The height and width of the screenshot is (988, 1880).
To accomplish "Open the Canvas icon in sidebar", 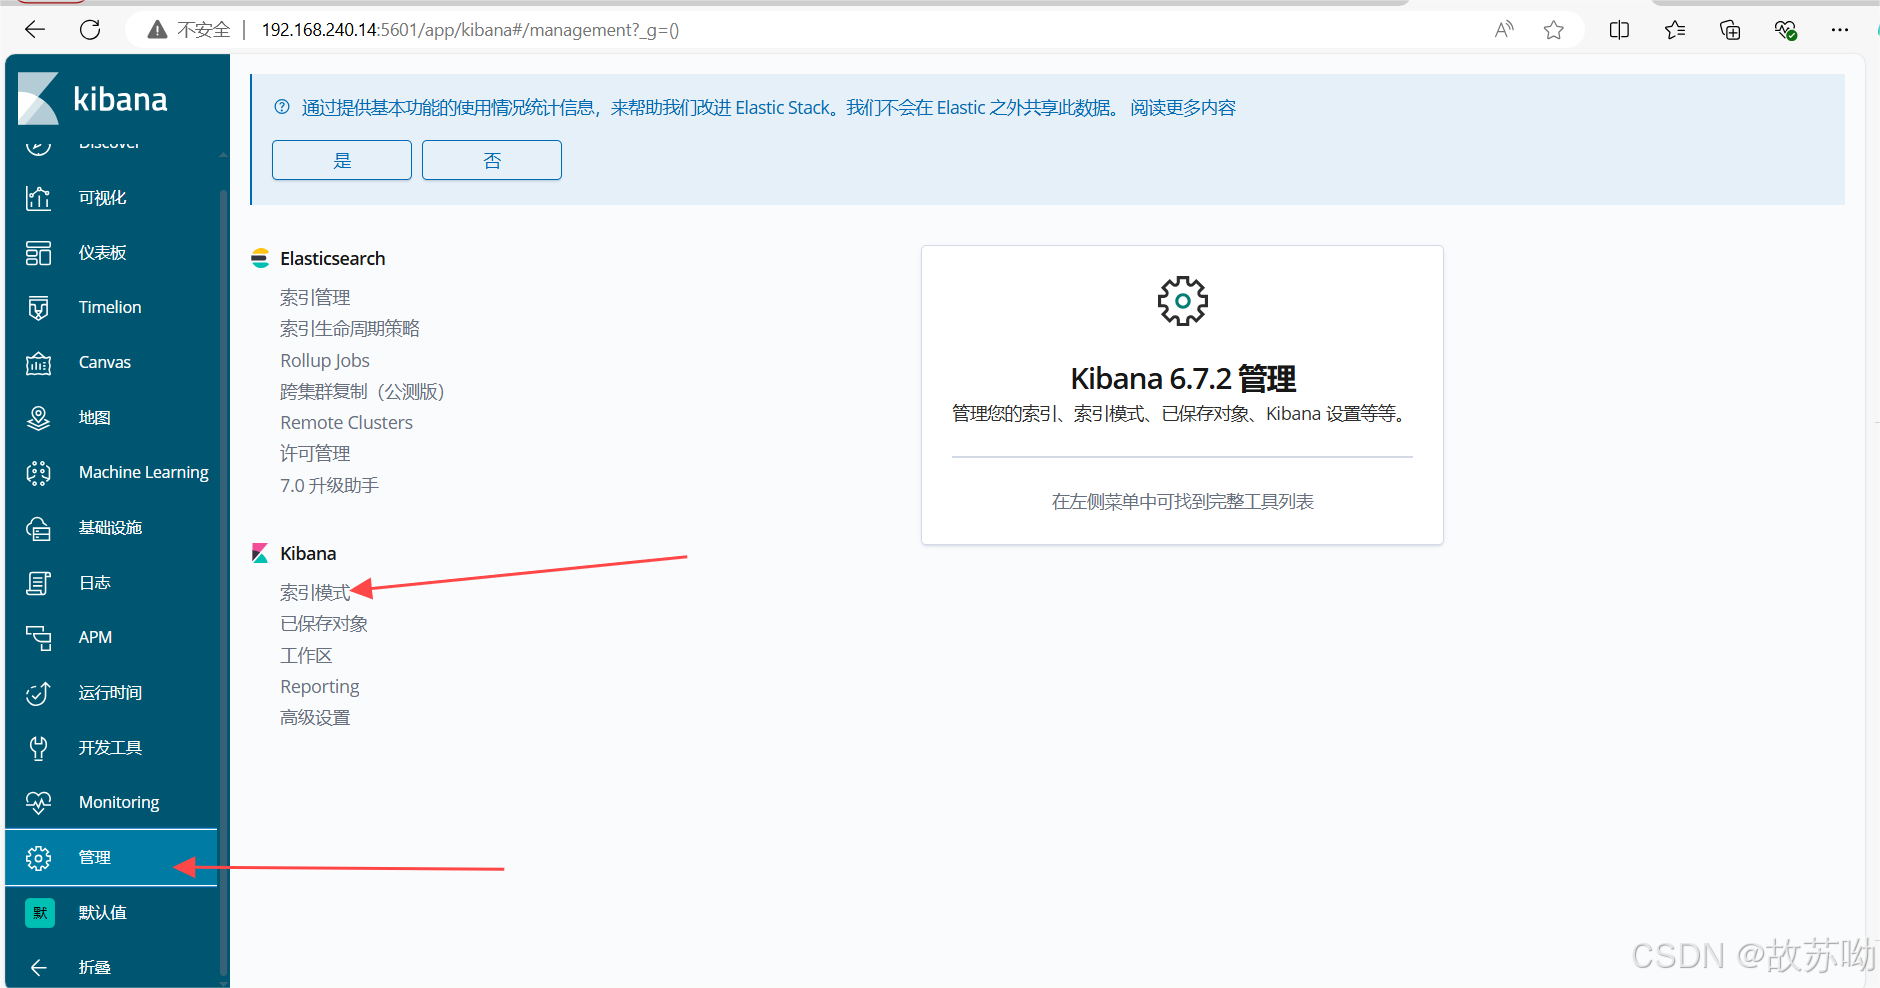I will point(38,363).
